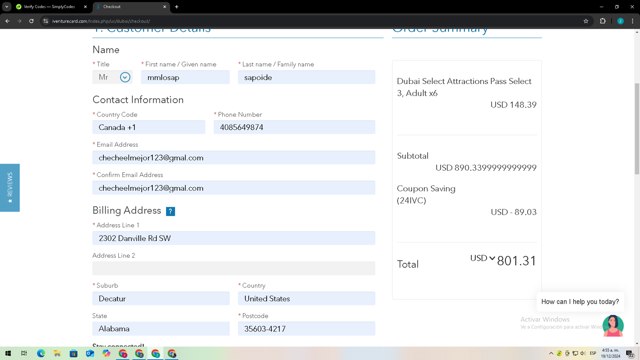Open the Country dropdown United States
Viewport: 640px width, 360px height.
[x=307, y=298]
